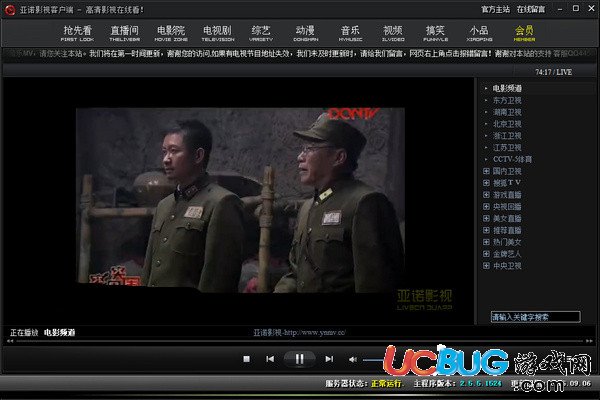Screen dimensions: 600x400
Task: Click the scrolling announcement ticker
Action: 300,54
